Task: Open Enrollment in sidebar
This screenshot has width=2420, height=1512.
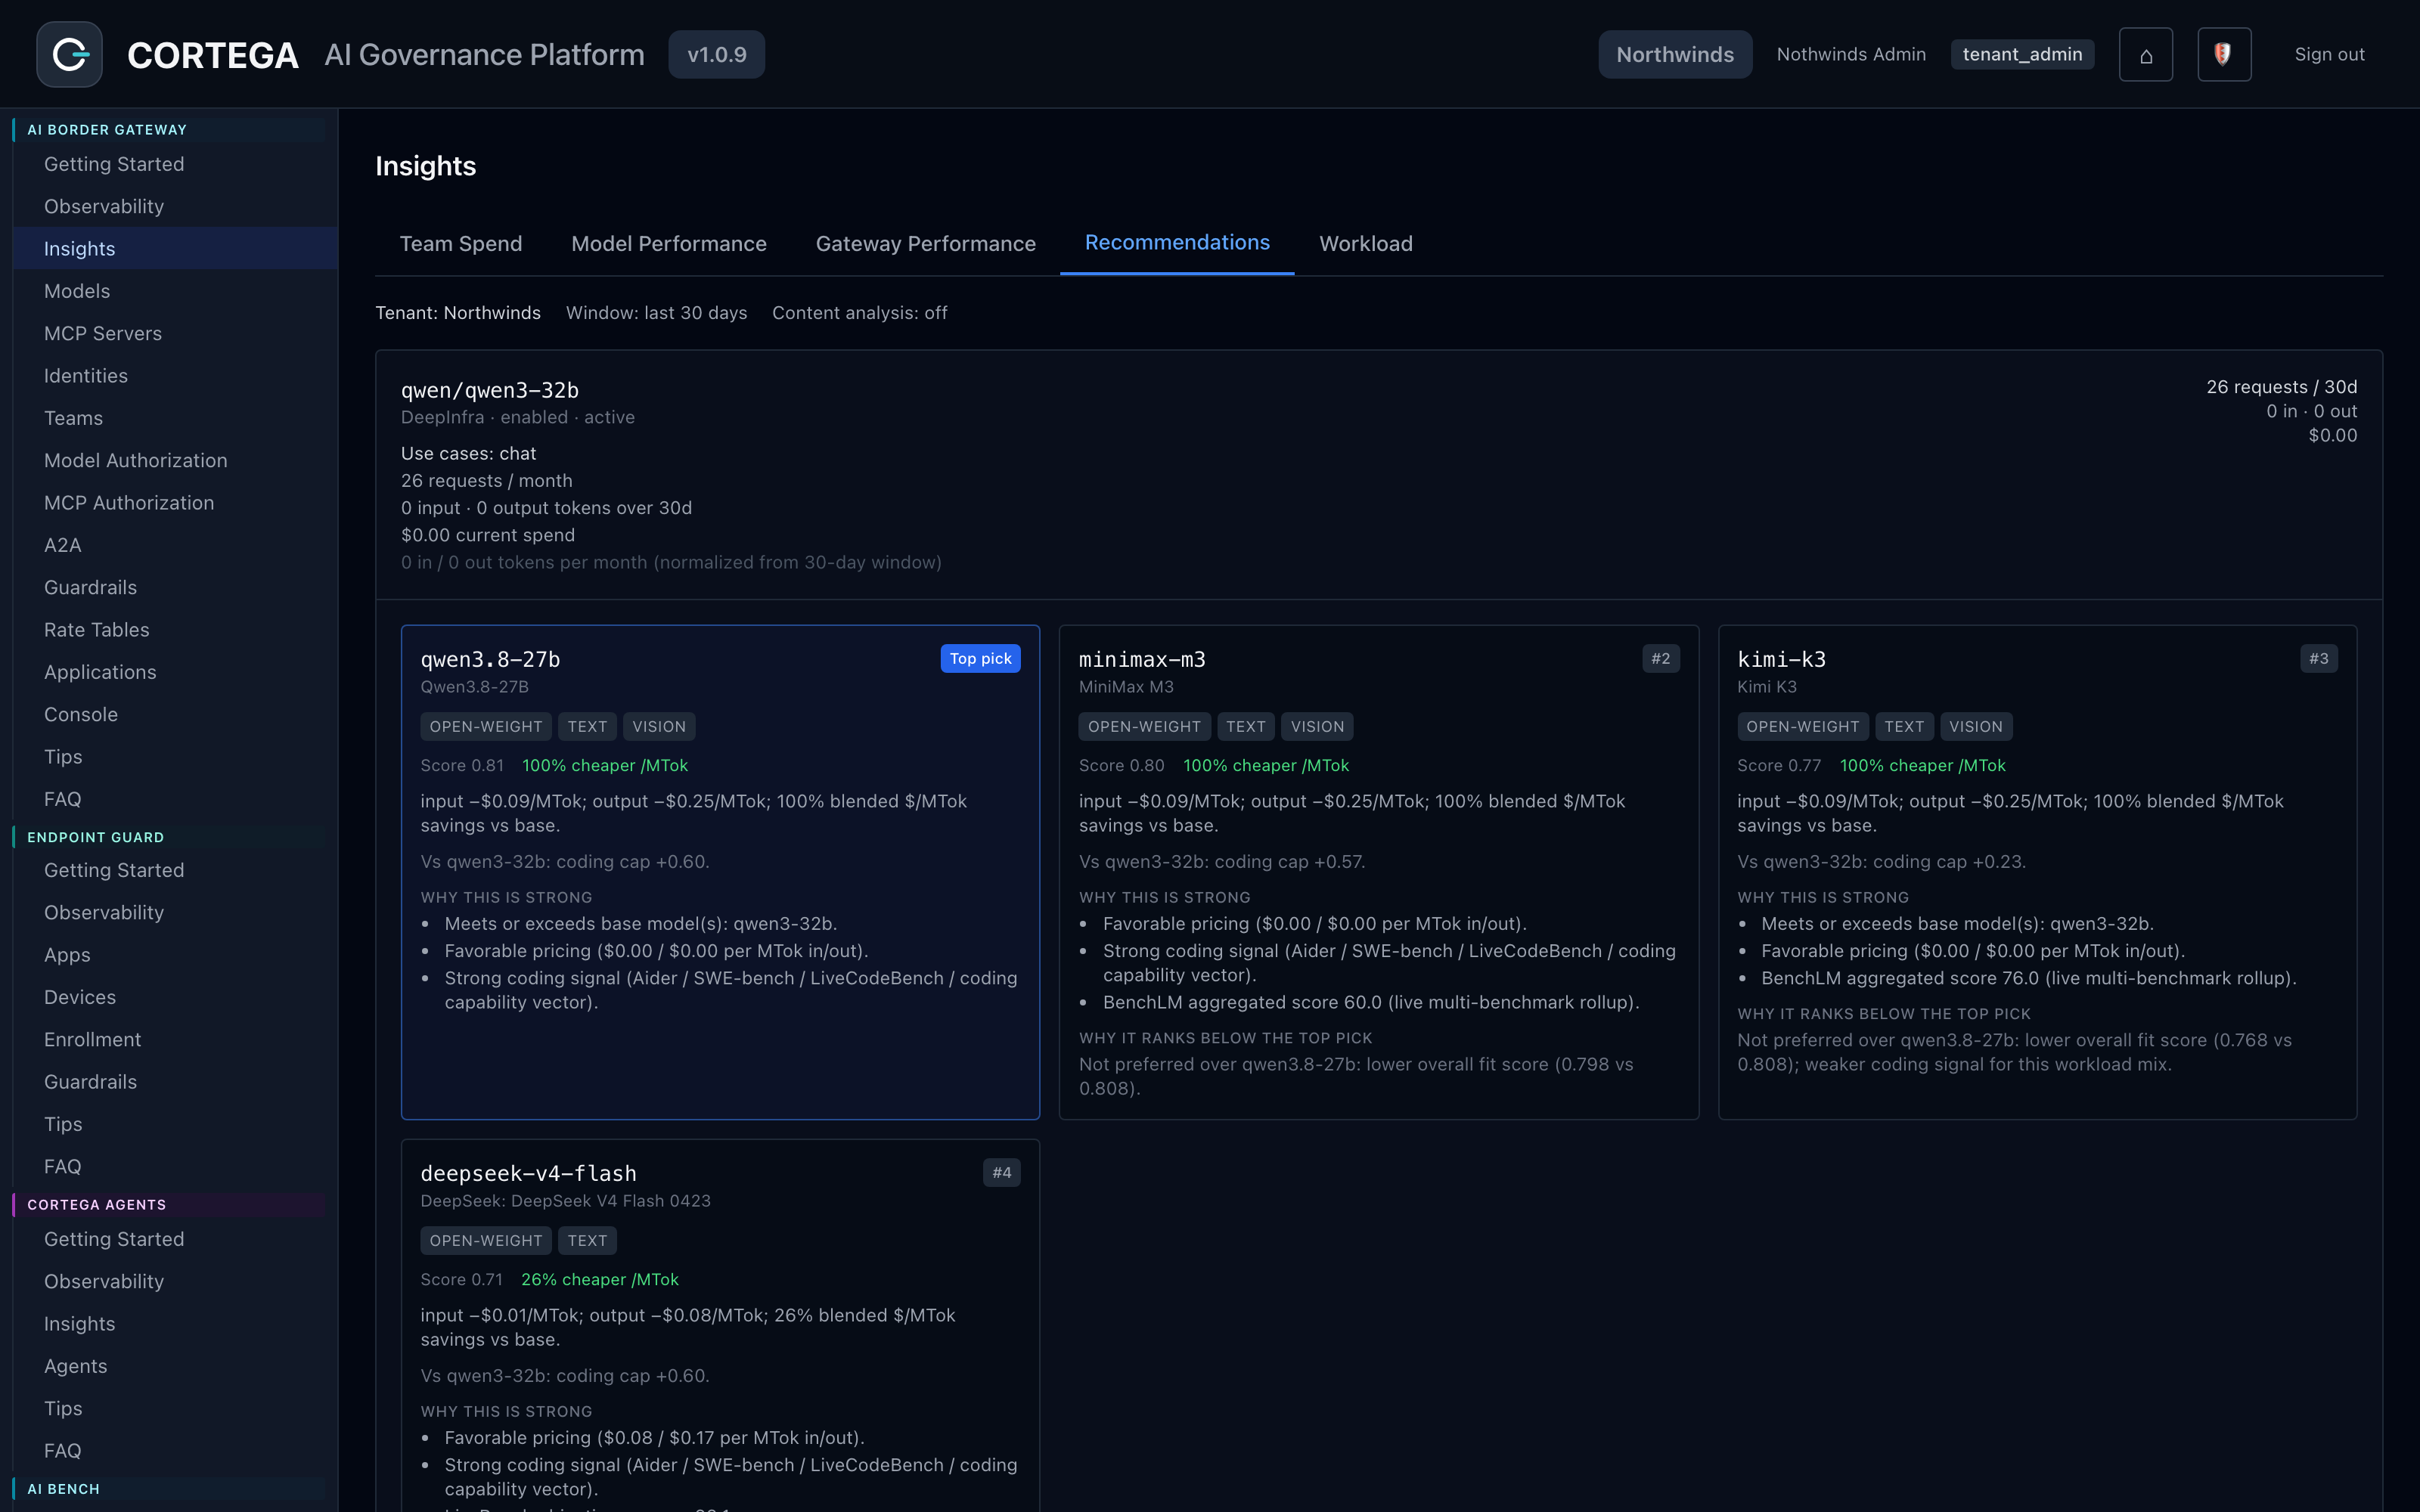Action: coord(175,1040)
